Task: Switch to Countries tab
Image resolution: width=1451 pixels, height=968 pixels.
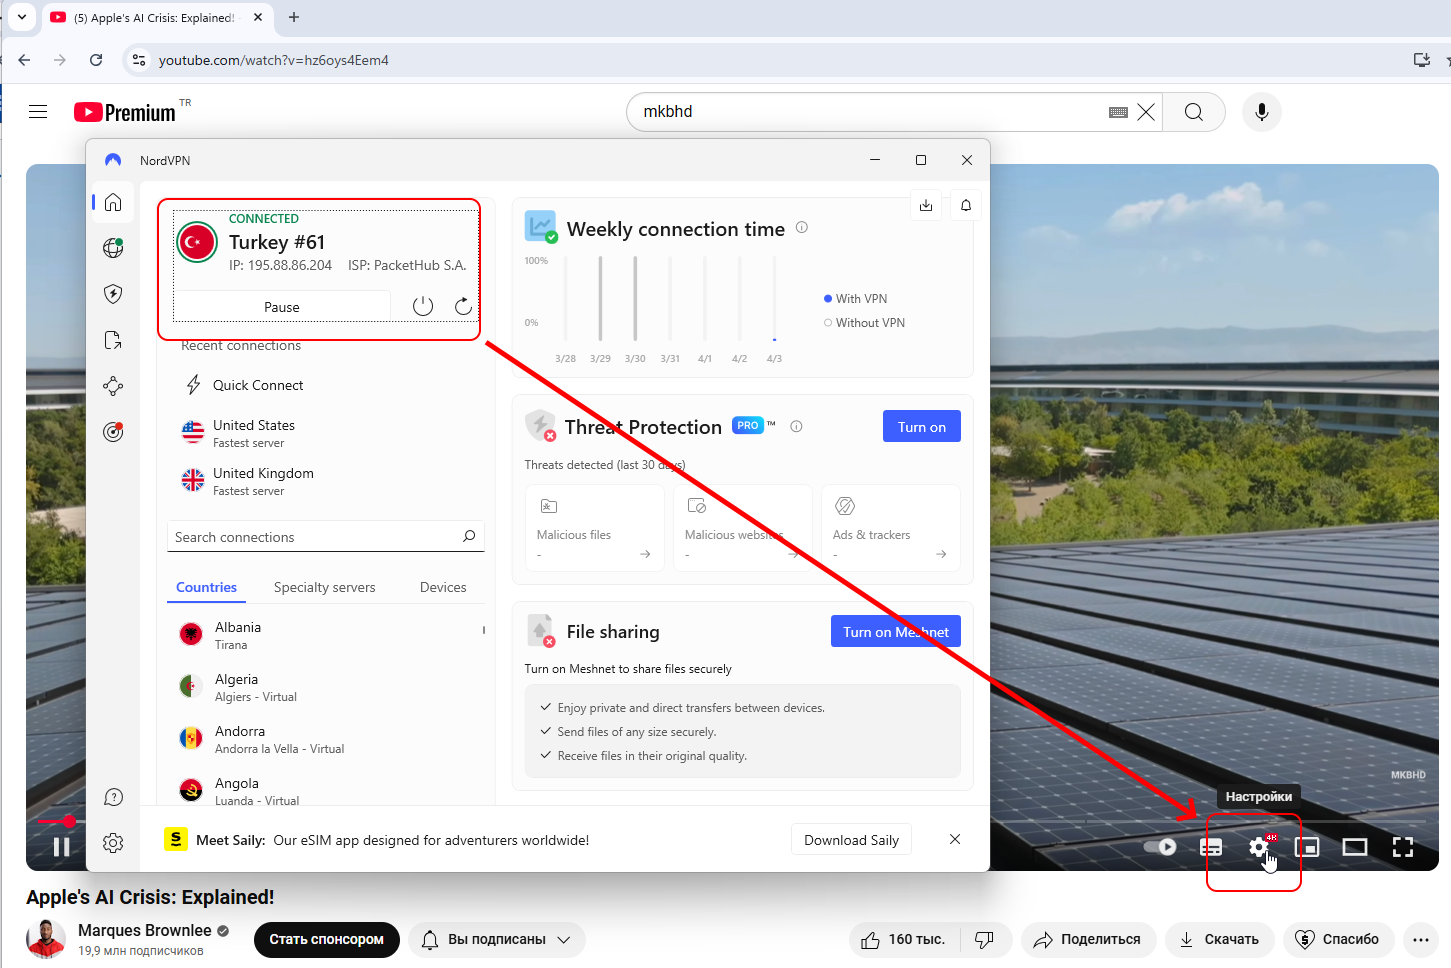Action: click(x=206, y=587)
